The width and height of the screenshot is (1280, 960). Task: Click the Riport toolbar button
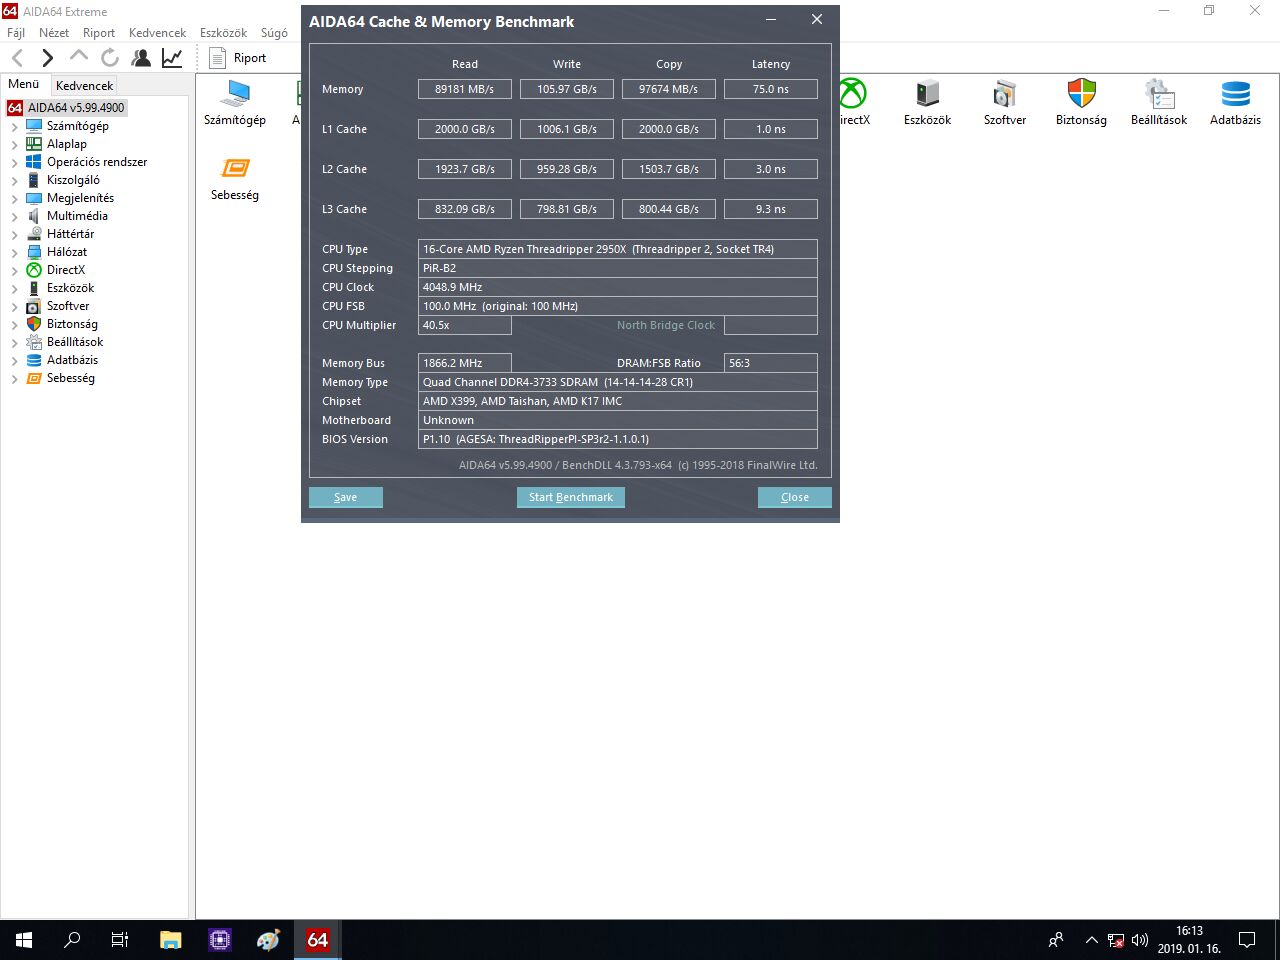pos(238,58)
